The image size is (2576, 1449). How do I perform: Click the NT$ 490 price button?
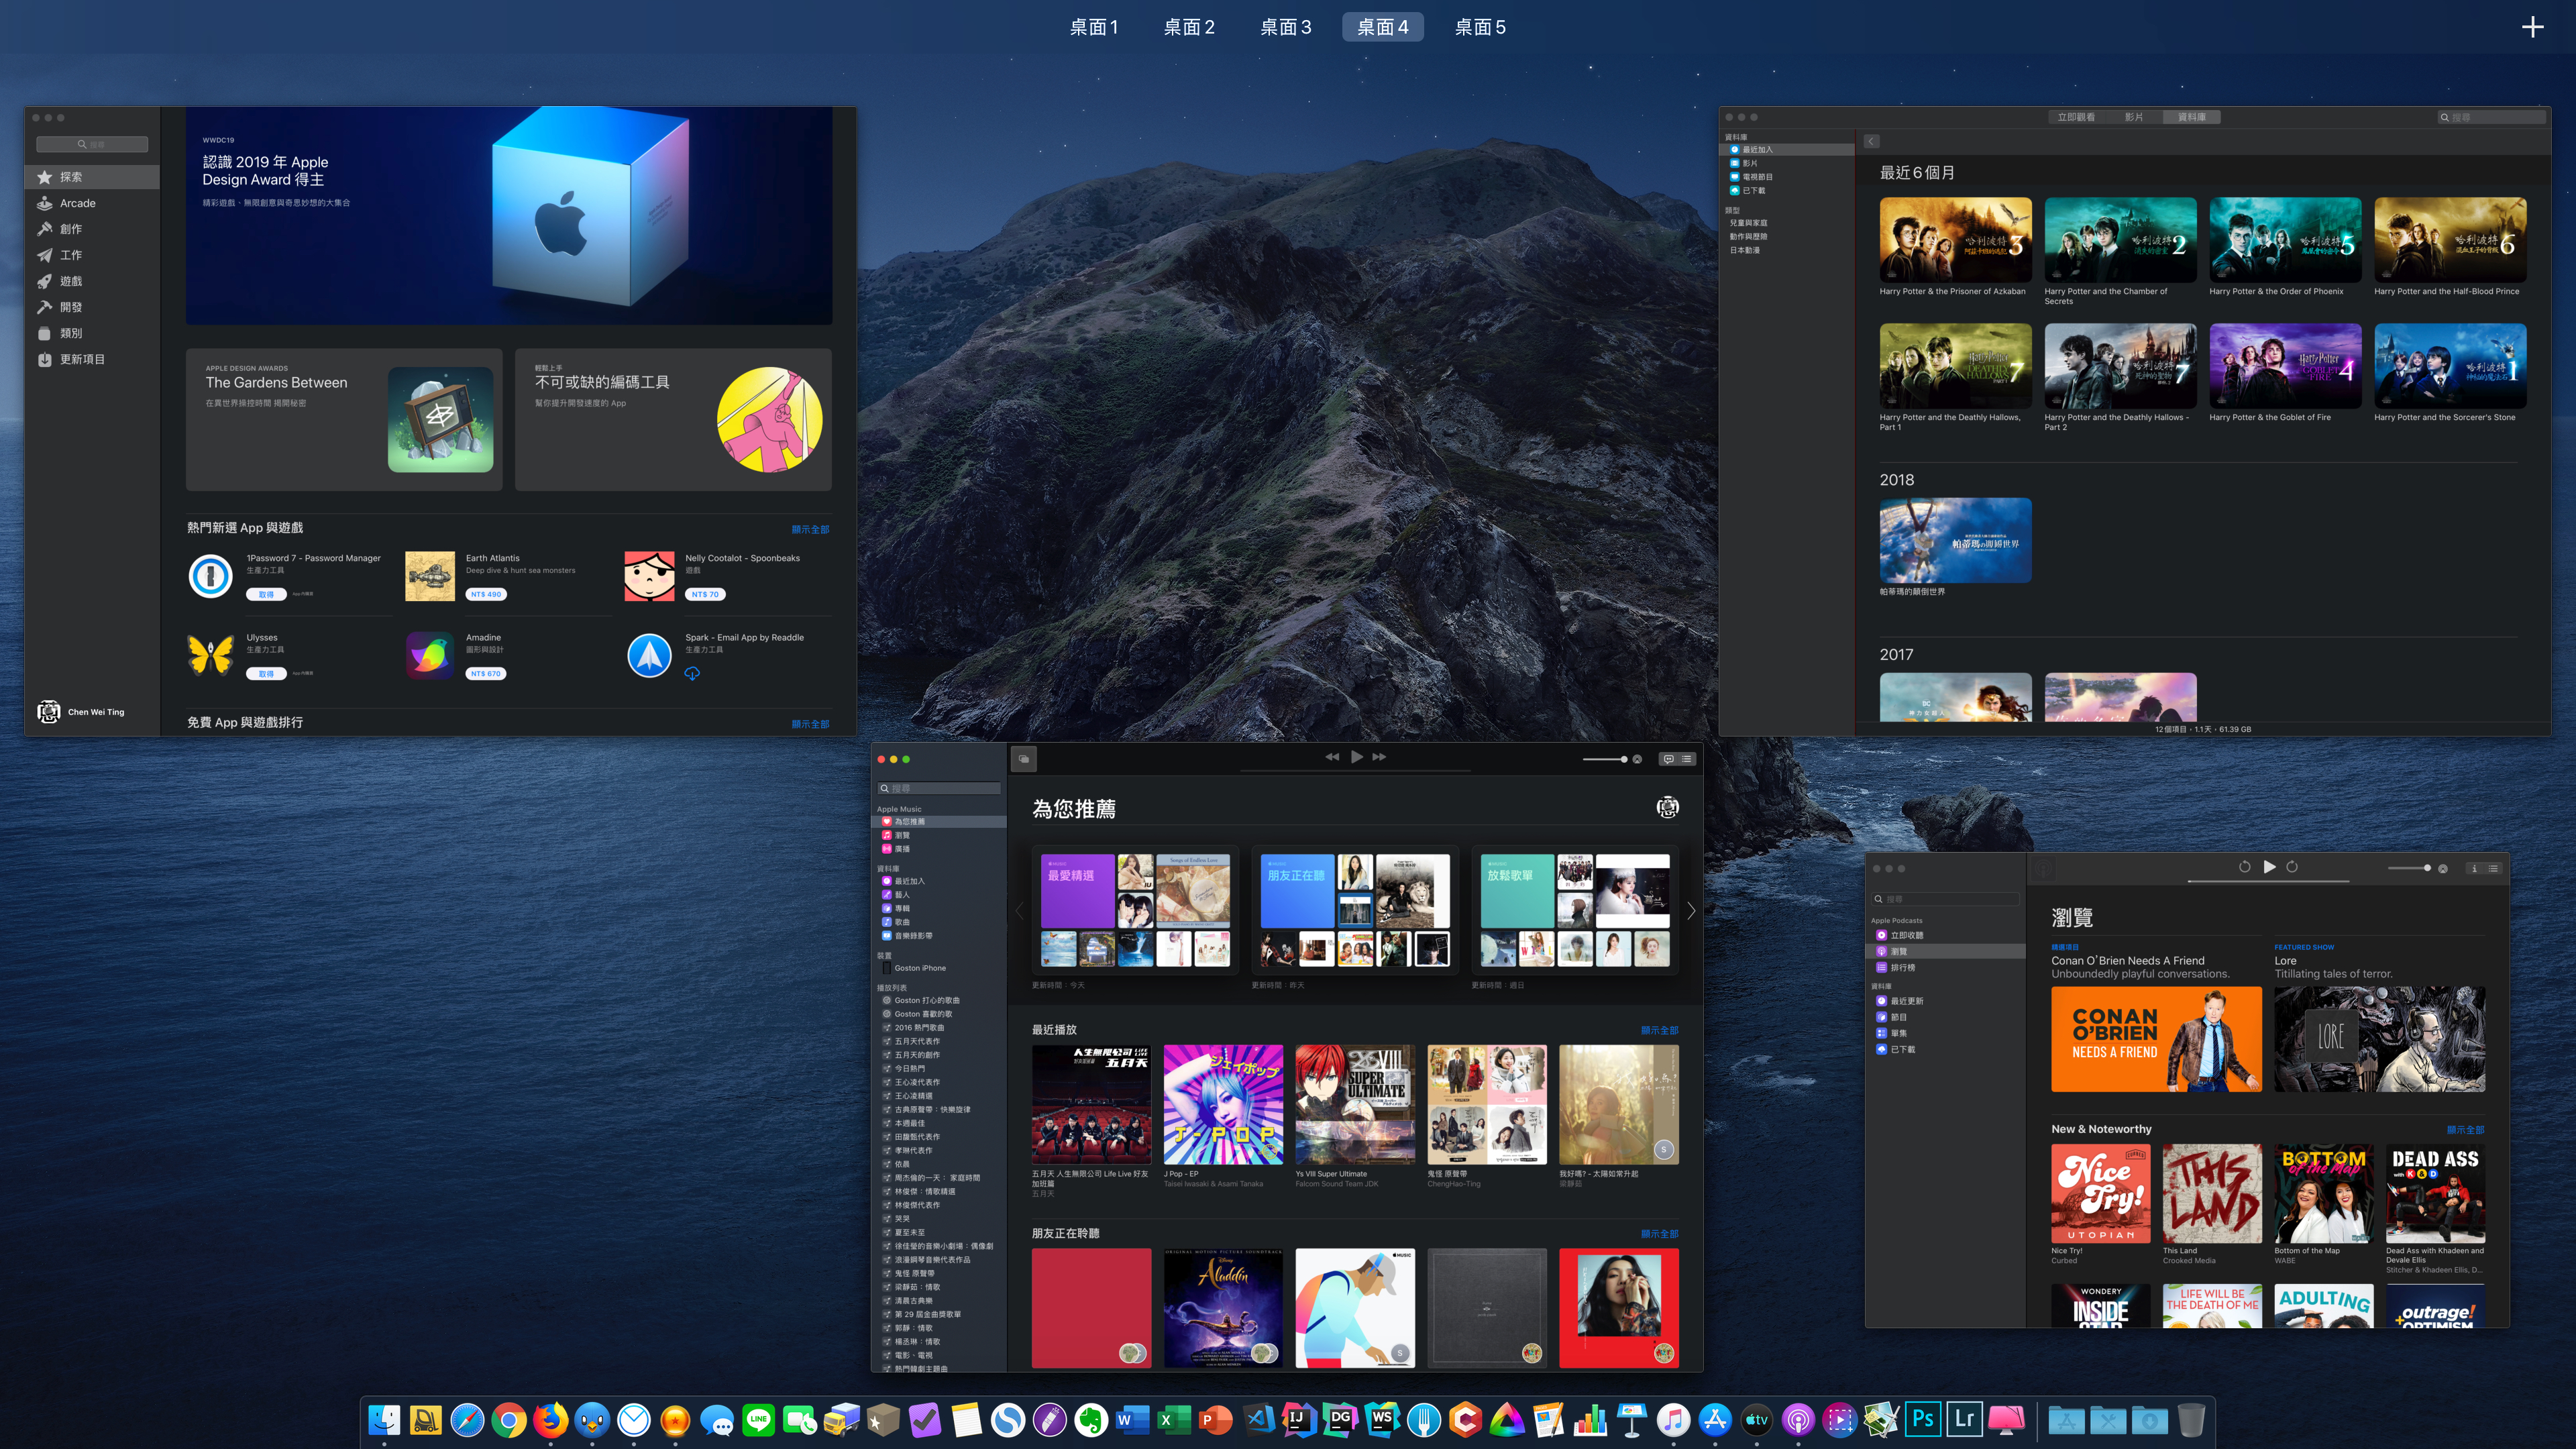[x=485, y=594]
